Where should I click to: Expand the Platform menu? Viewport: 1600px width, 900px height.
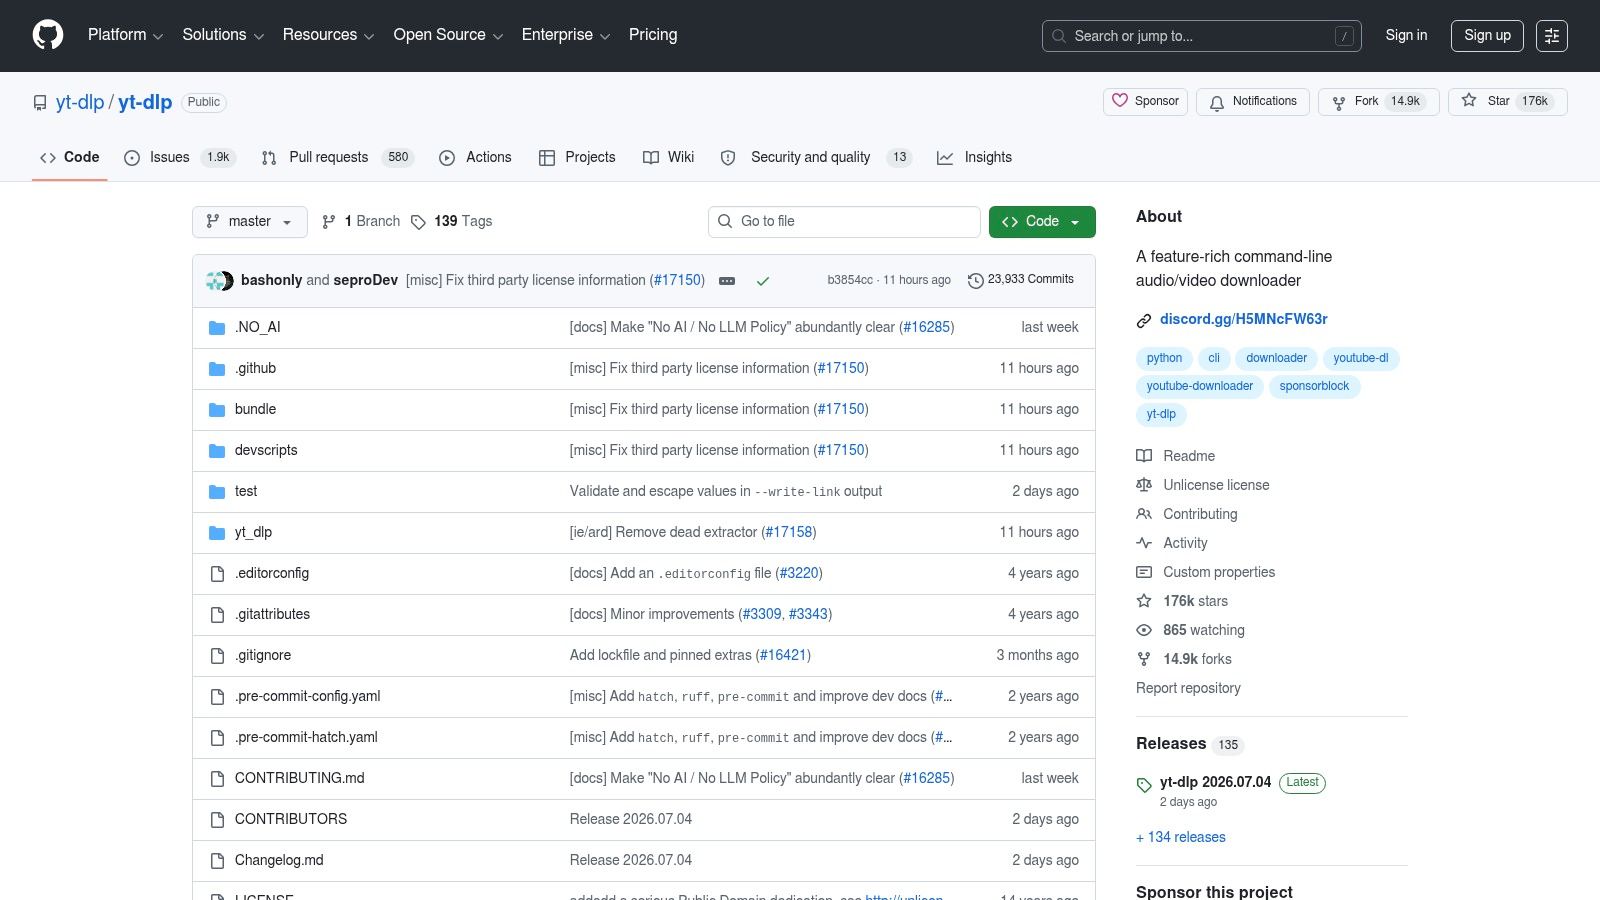[125, 35]
